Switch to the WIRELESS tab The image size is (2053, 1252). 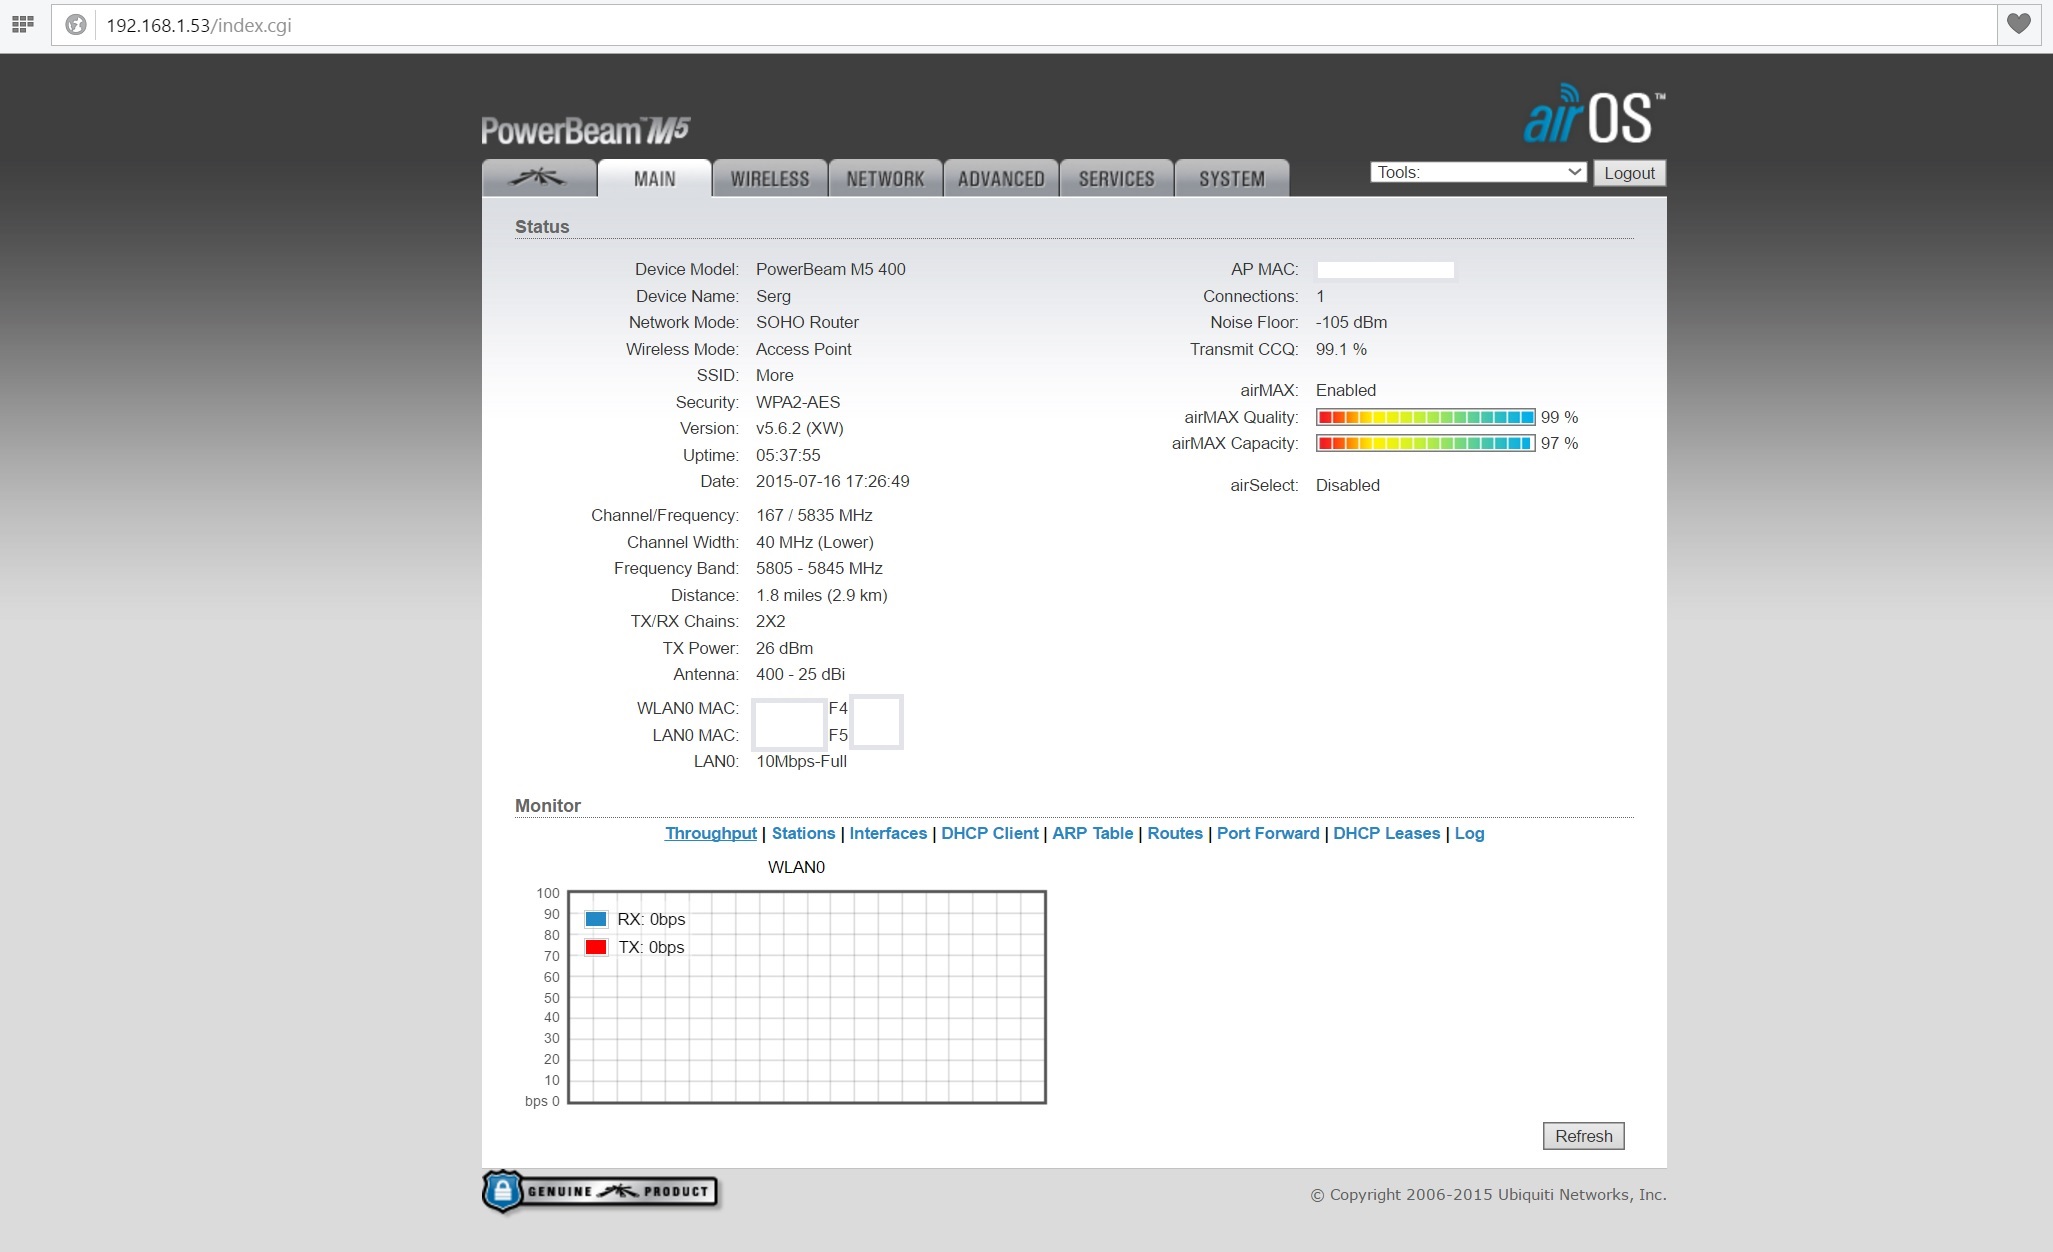769,178
